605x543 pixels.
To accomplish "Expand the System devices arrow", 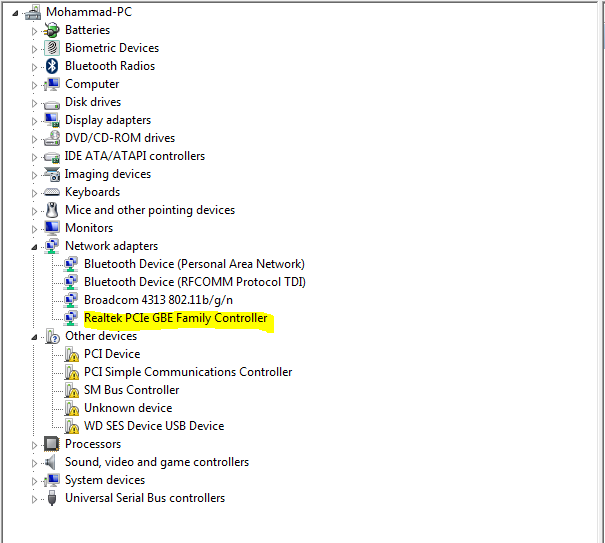I will coord(34,481).
